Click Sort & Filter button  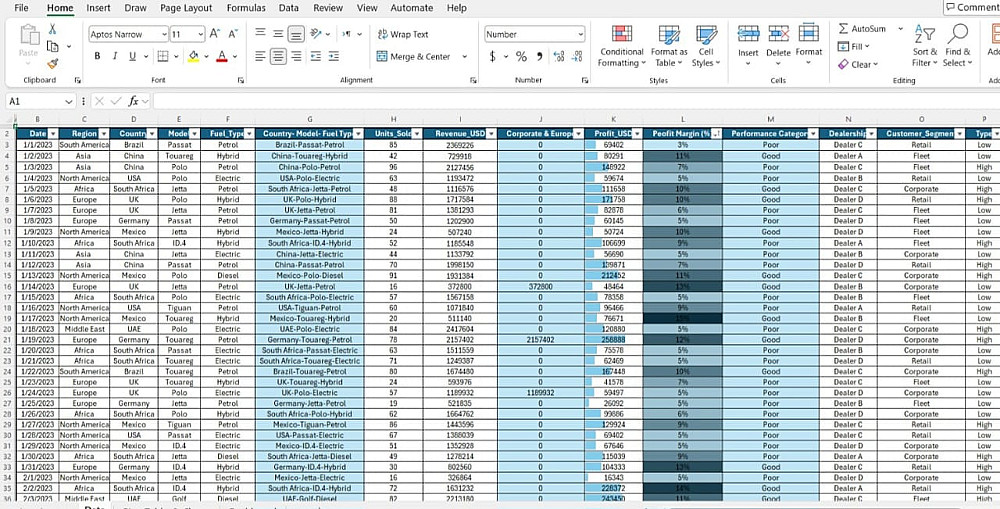point(925,46)
